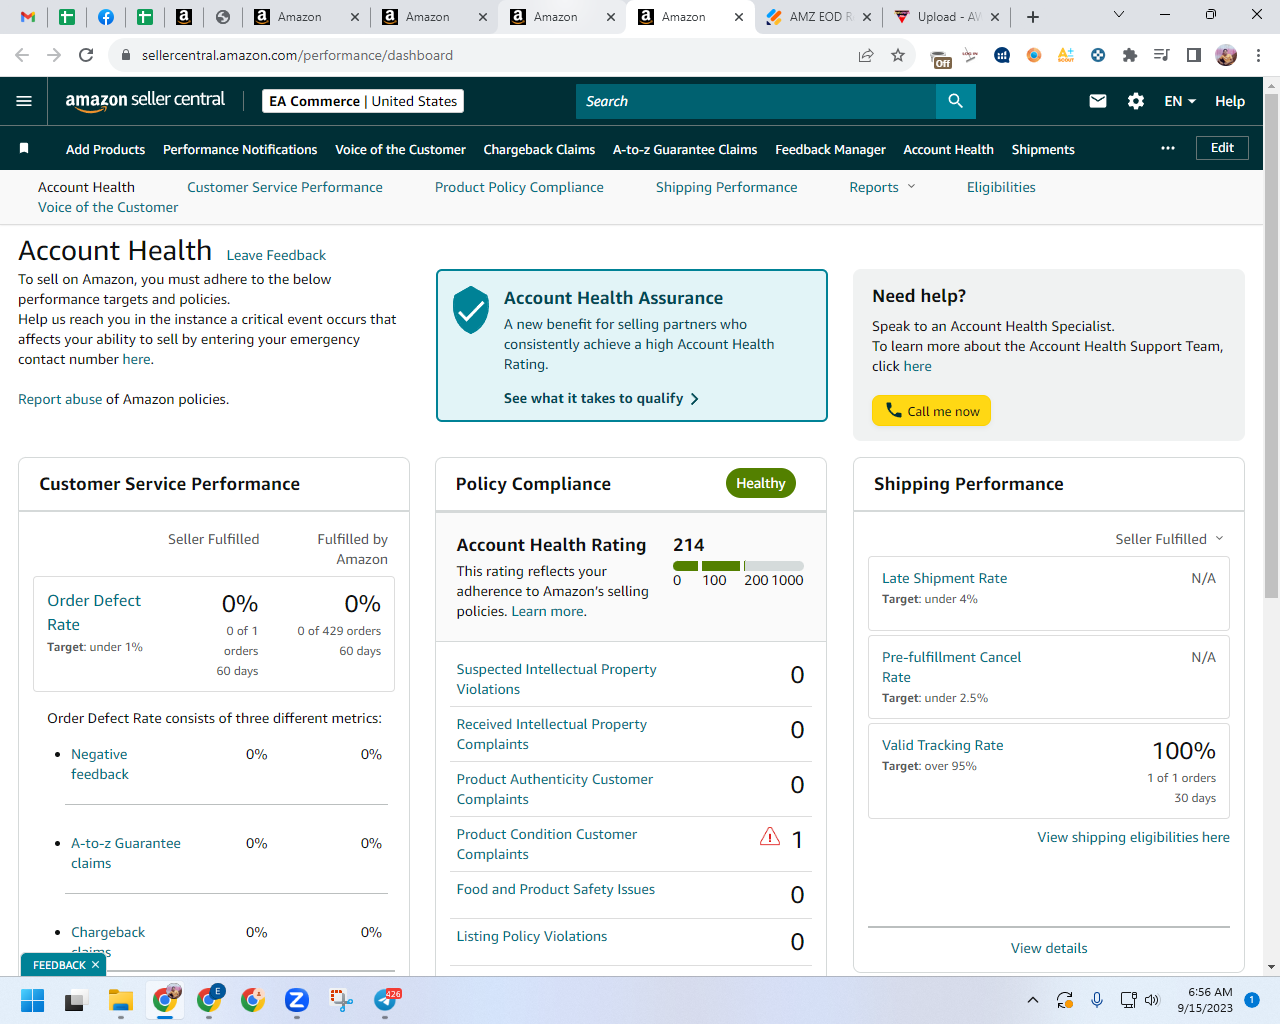This screenshot has height=1024, width=1280.
Task: Open Product Condition Customer Complaints link
Action: click(x=546, y=844)
